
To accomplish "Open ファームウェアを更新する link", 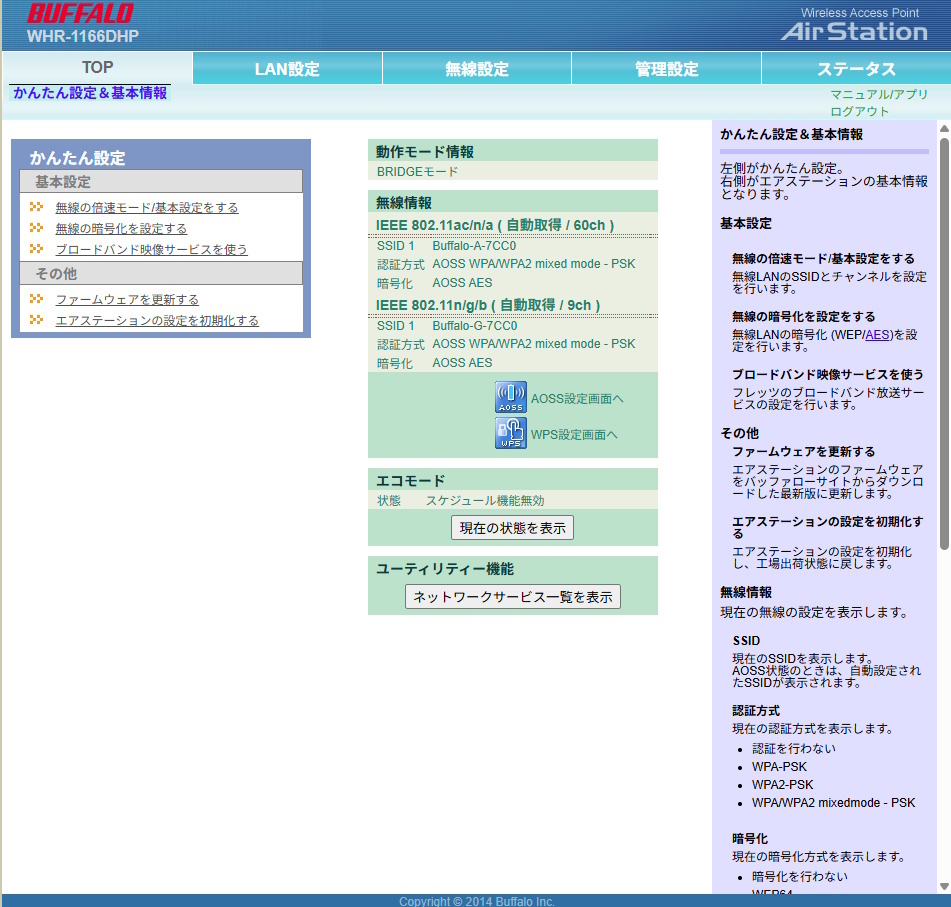I will [127, 300].
